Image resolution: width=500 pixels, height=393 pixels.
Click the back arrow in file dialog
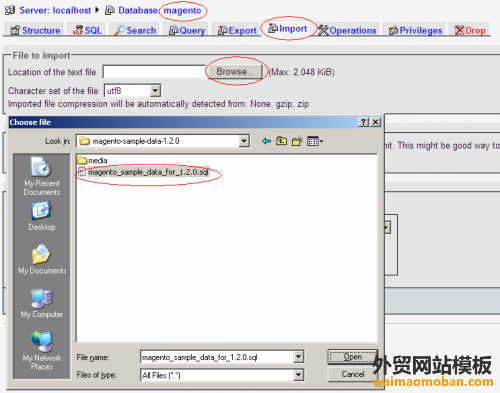coord(266,141)
